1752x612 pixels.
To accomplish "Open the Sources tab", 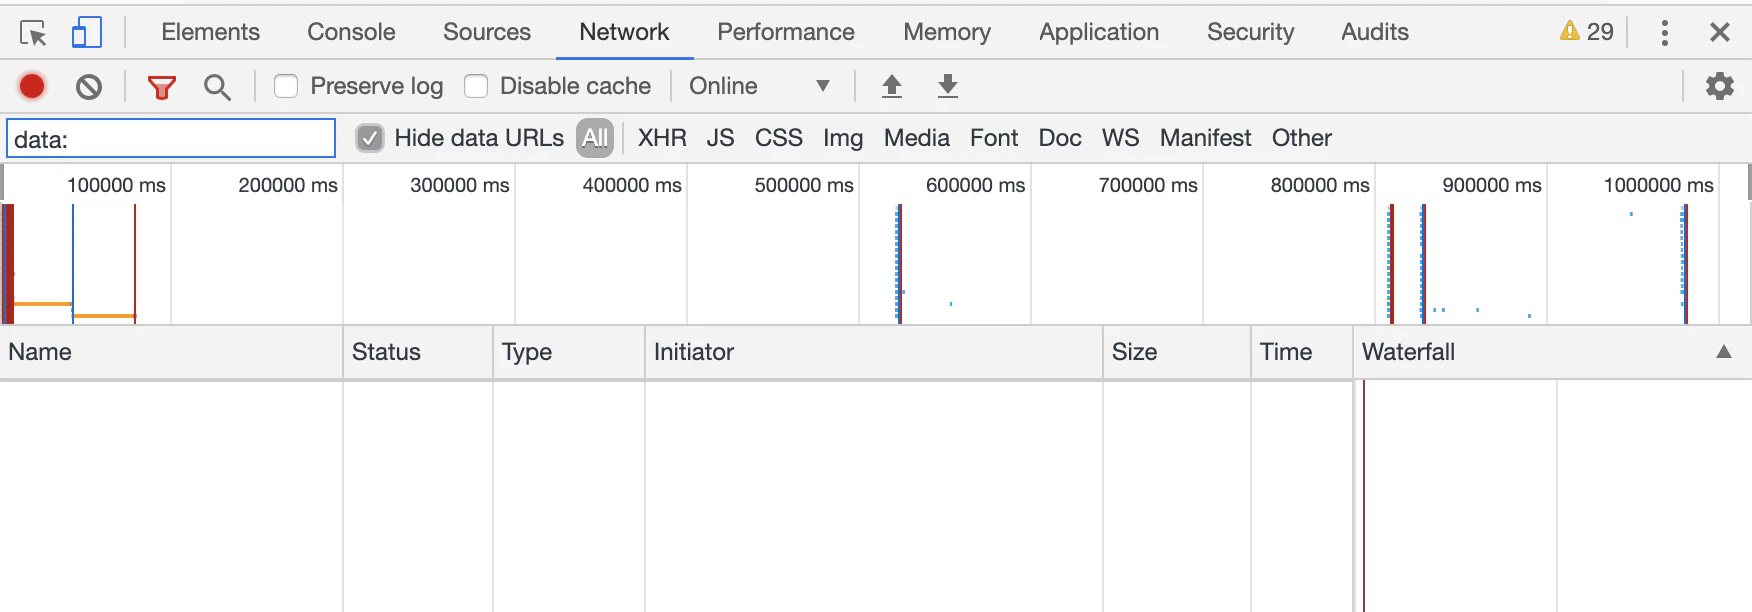I will 487,32.
